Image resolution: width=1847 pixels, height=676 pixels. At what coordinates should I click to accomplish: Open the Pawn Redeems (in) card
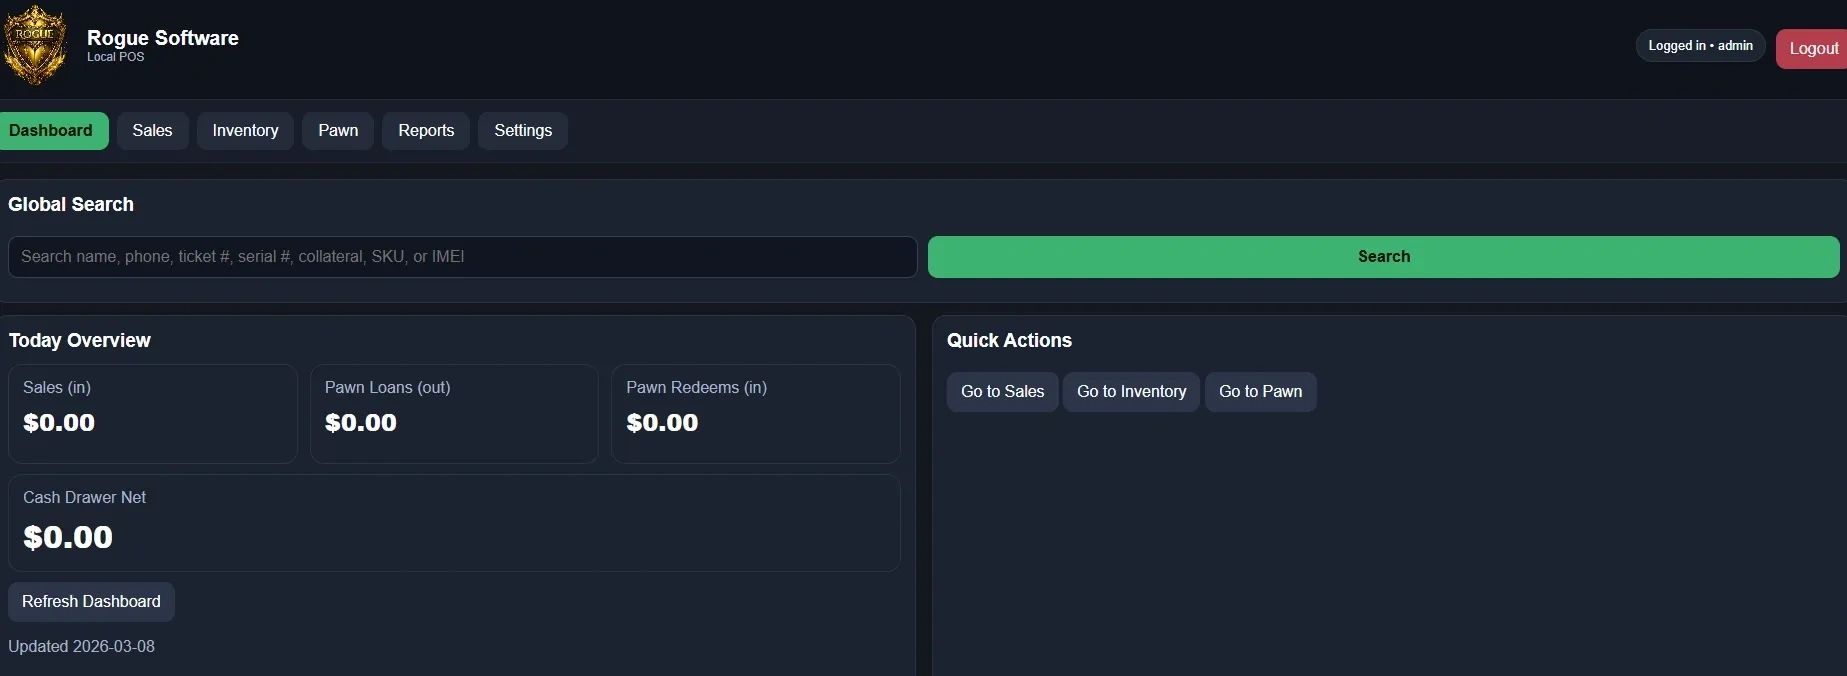[755, 413]
